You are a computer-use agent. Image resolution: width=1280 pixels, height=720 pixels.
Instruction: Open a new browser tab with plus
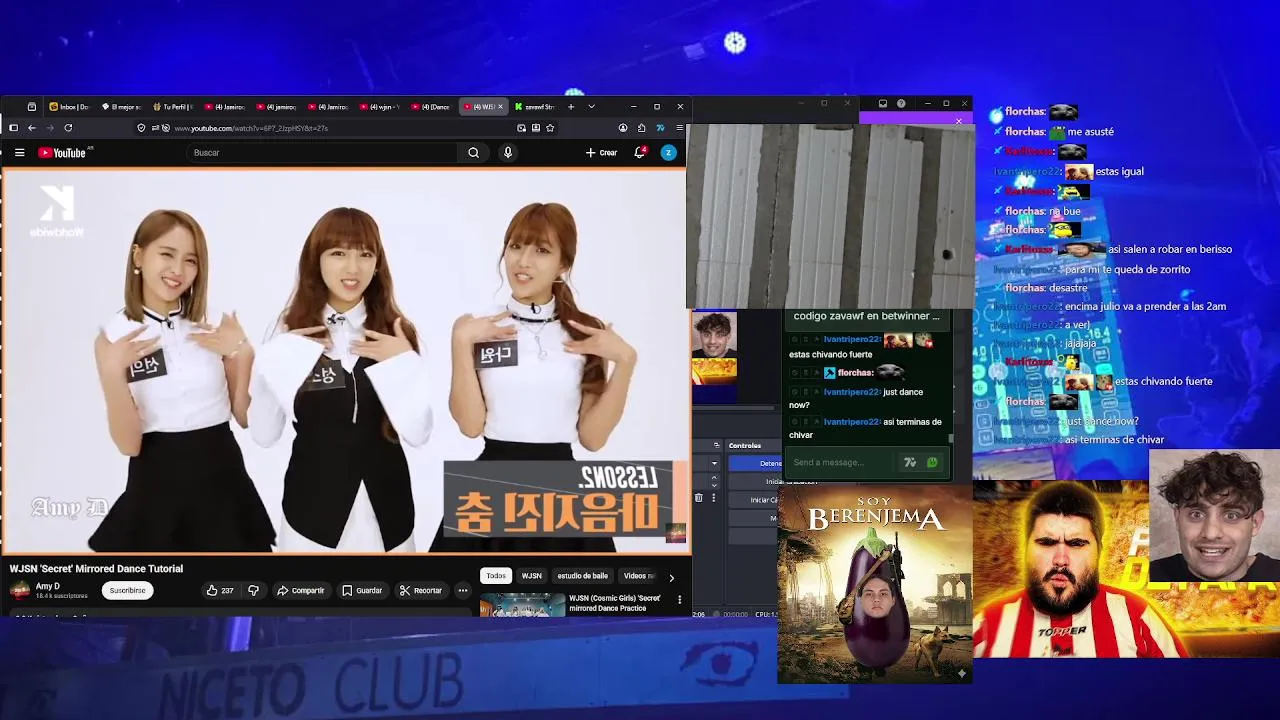571,106
